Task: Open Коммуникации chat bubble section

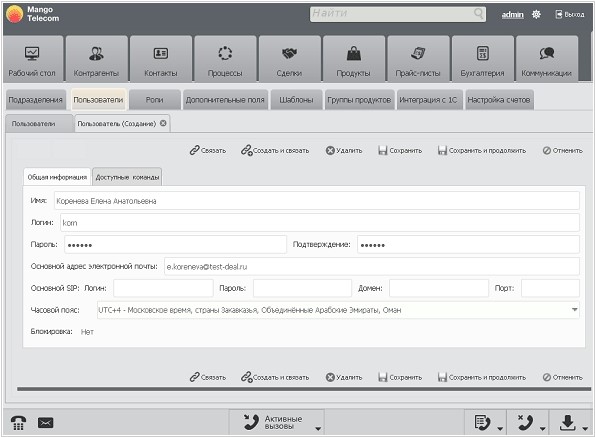Action: 547,59
